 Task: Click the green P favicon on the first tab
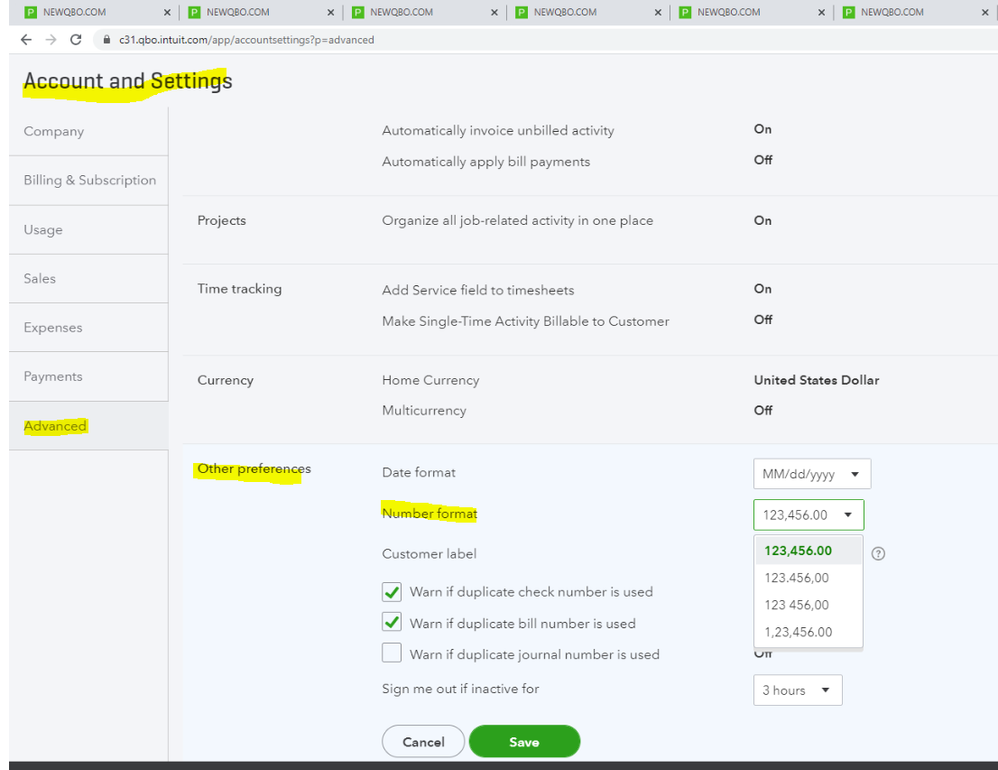coord(31,12)
